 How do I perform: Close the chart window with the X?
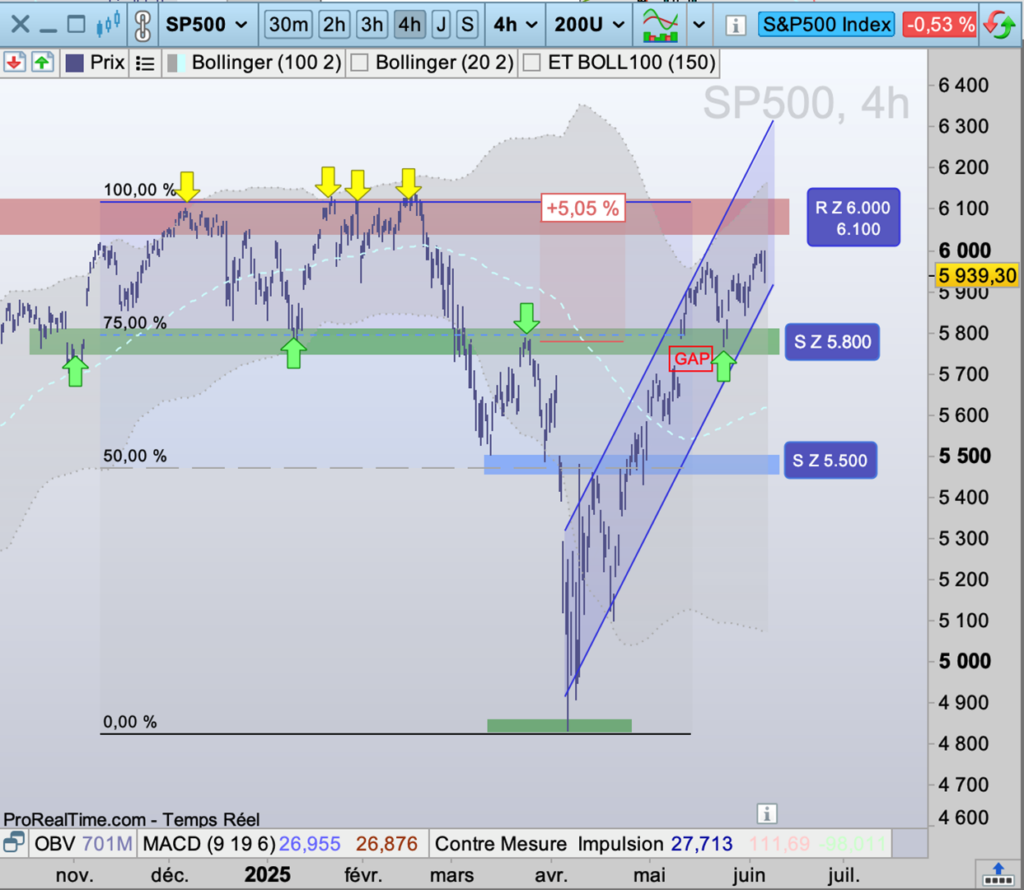(x=20, y=25)
